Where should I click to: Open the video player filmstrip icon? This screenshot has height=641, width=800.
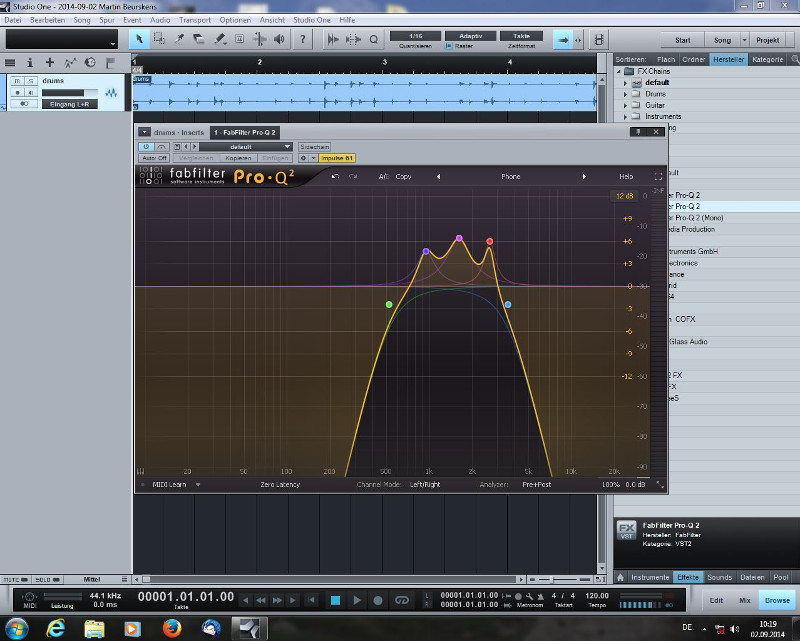(599, 39)
